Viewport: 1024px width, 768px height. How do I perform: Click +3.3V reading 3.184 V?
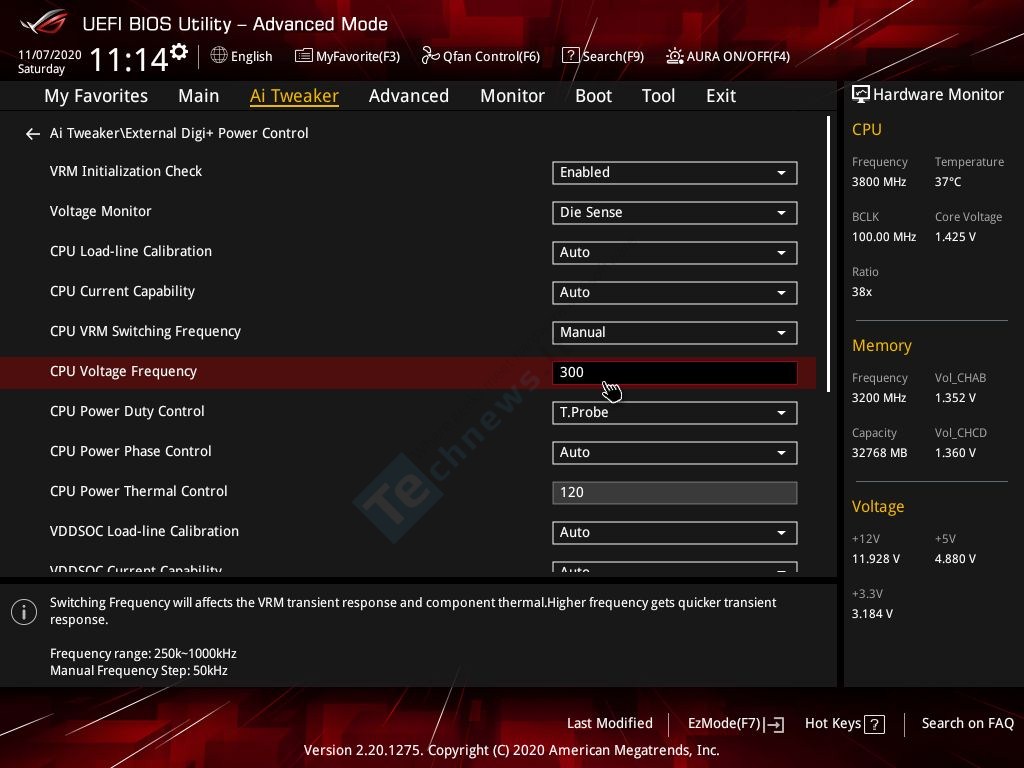click(872, 614)
